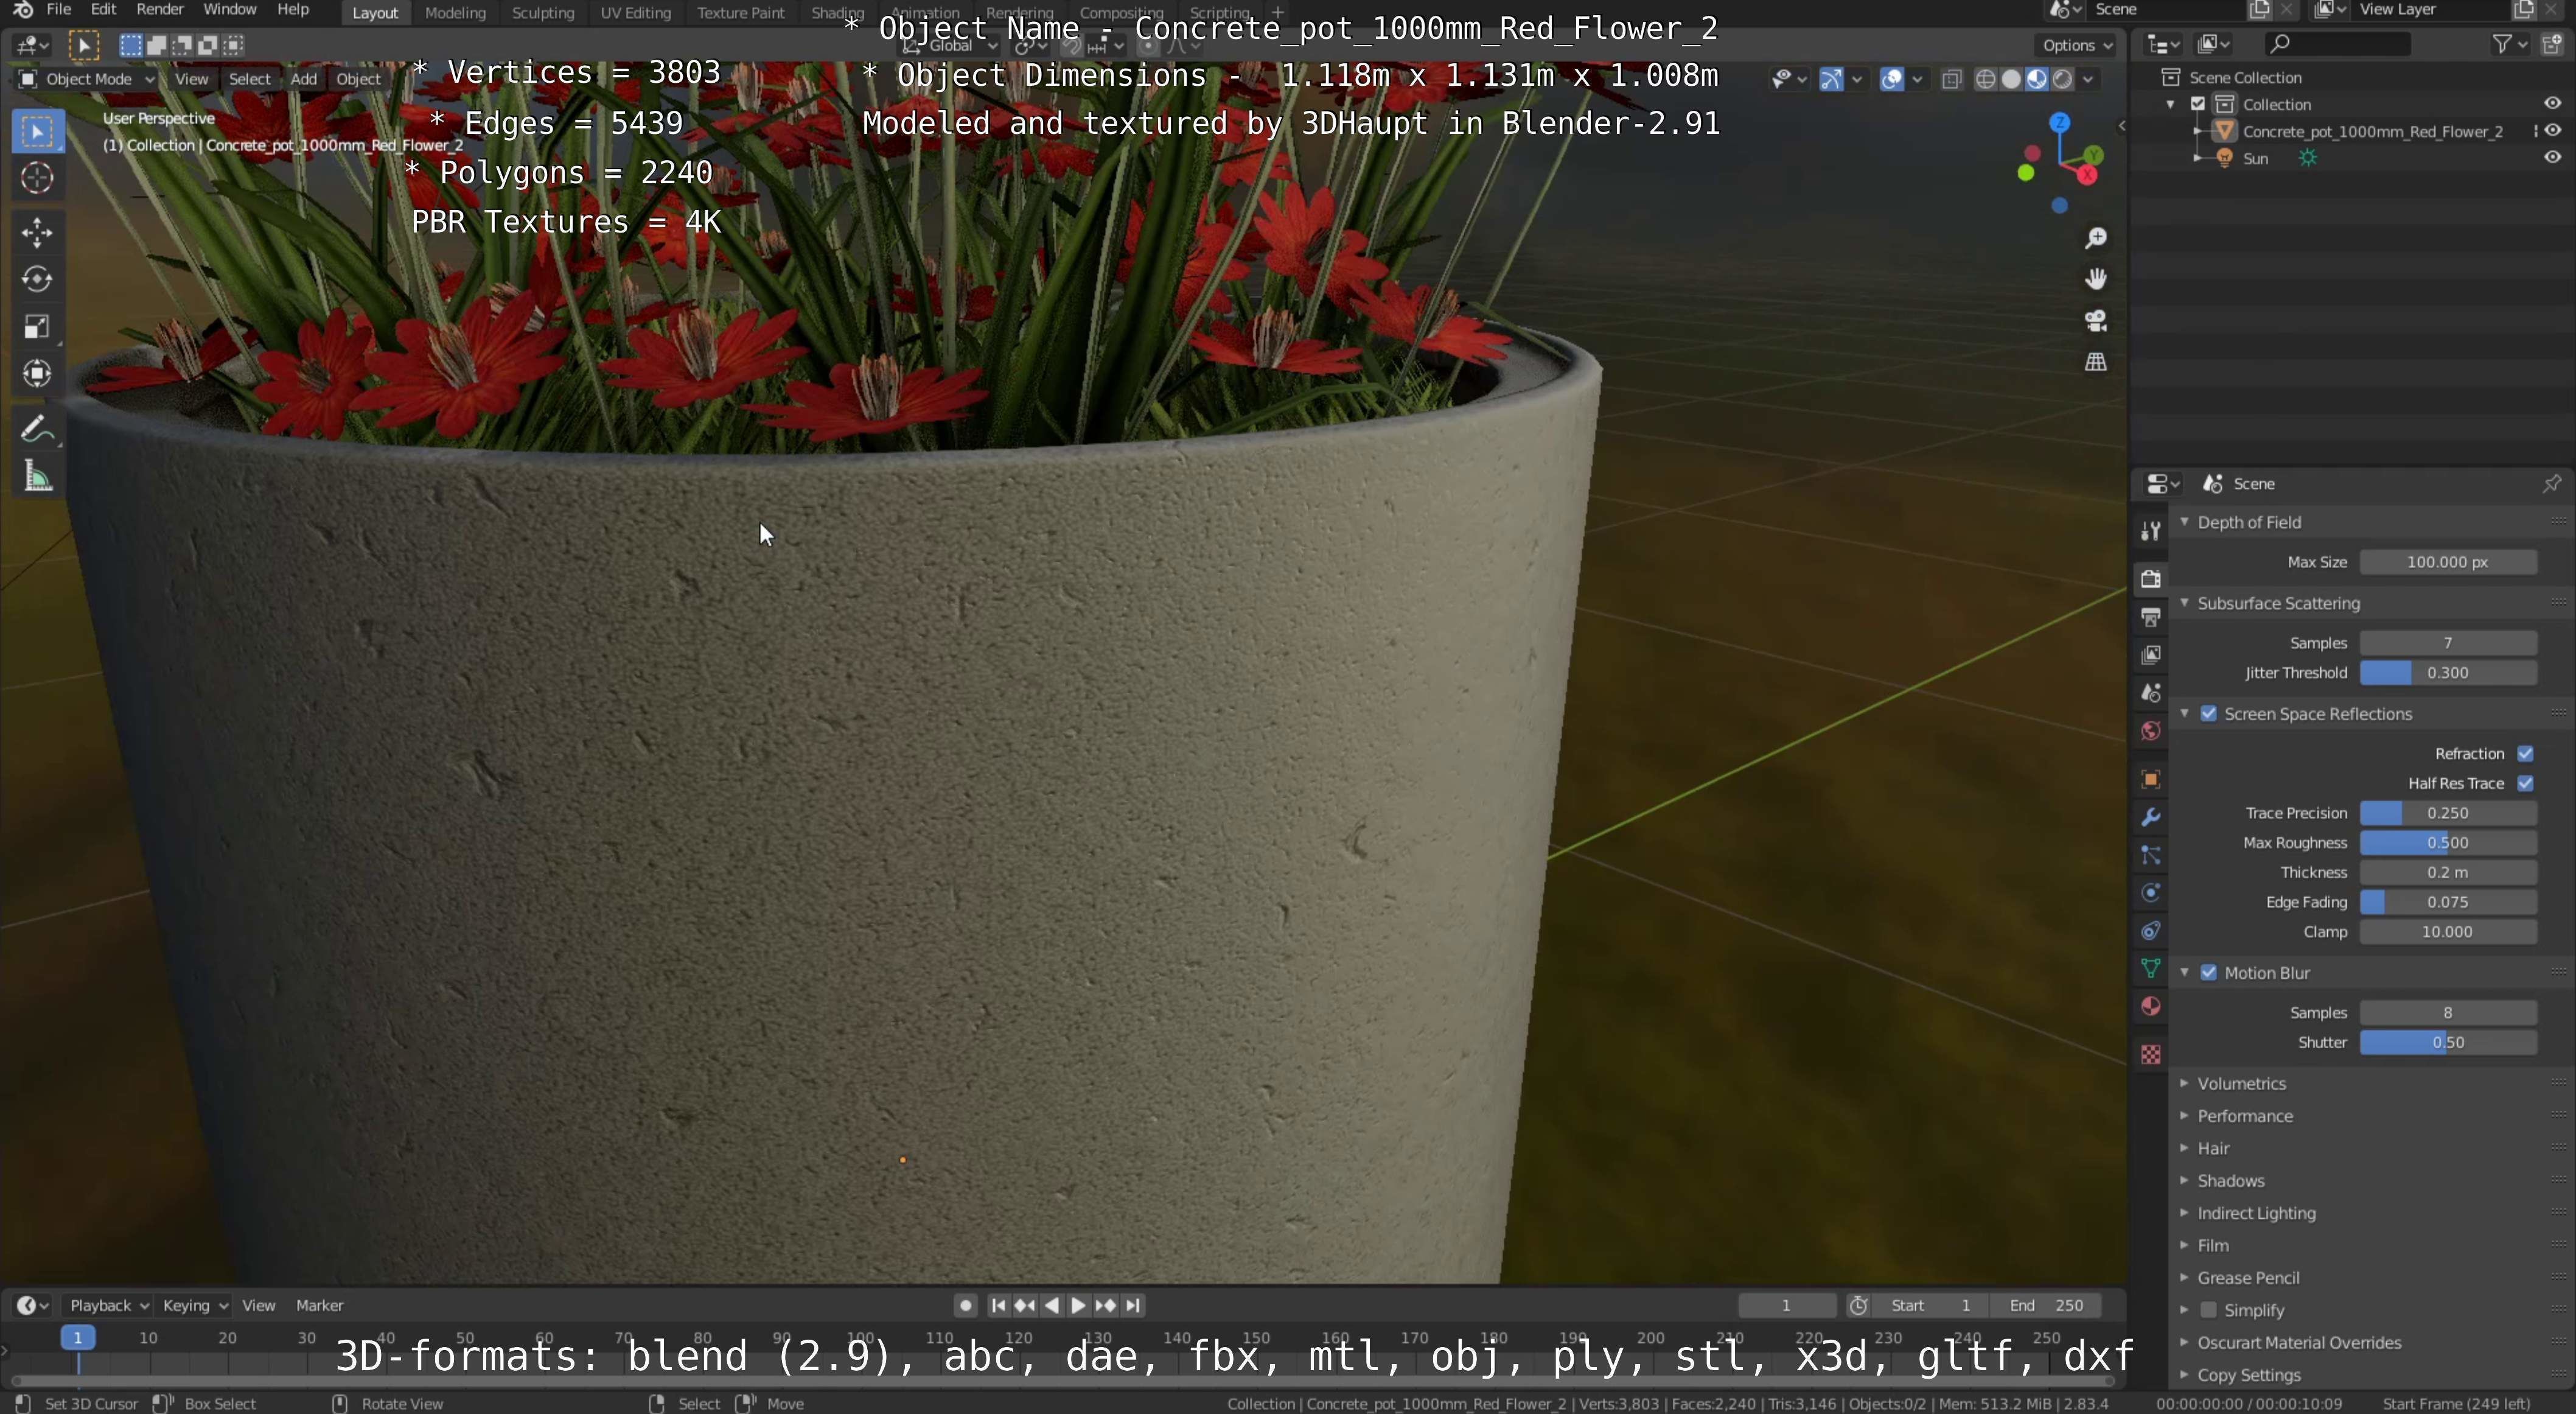Switch to Texture Paint workspace tab
This screenshot has width=2576, height=1414.
pos(741,12)
